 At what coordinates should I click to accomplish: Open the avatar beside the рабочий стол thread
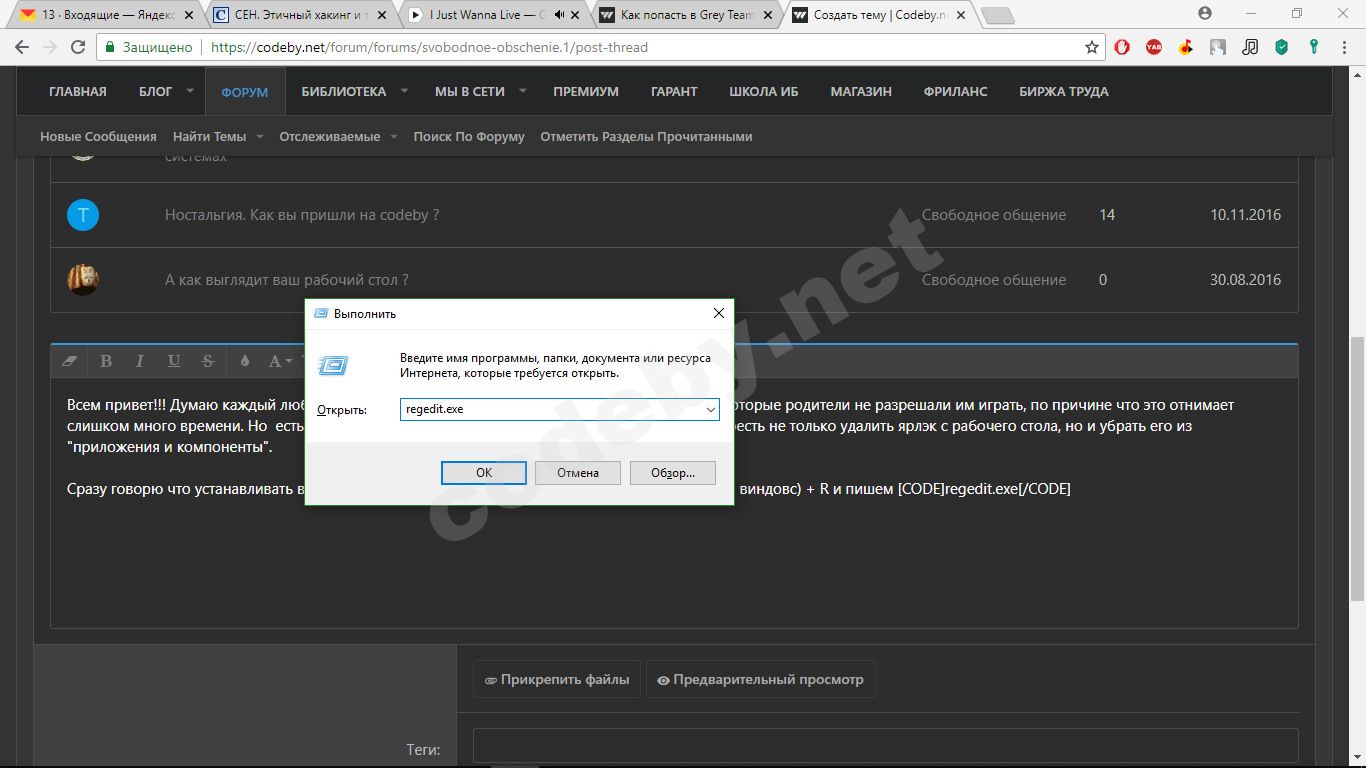[x=83, y=280]
